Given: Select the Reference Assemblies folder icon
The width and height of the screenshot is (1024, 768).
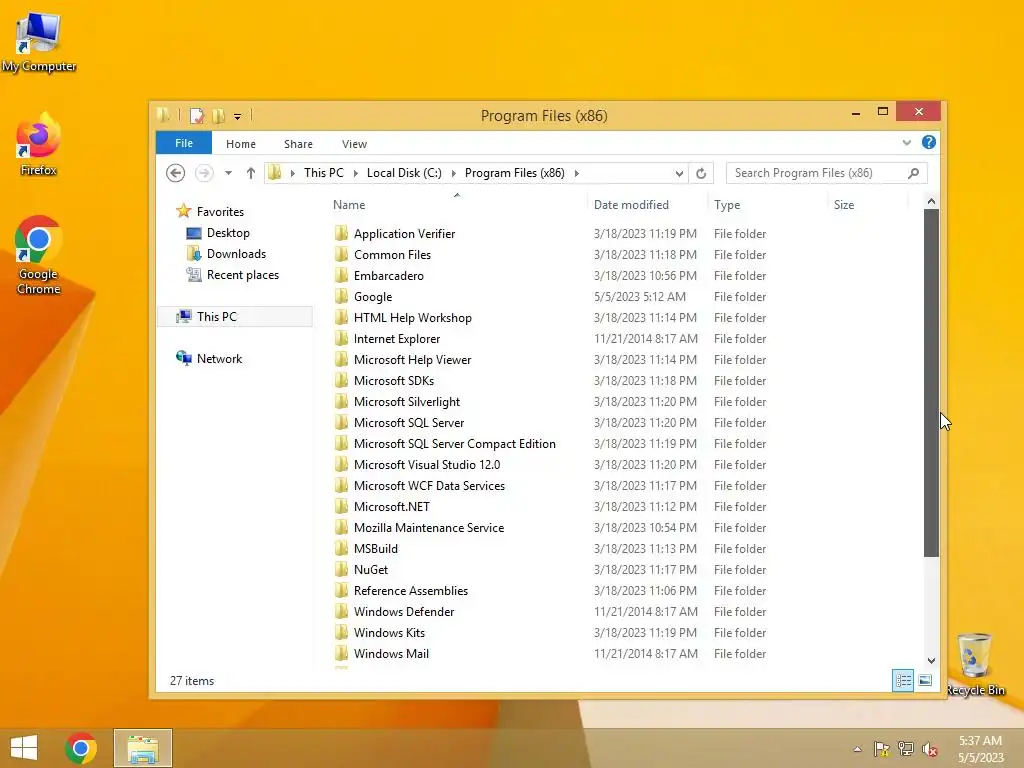Looking at the screenshot, I should point(341,590).
